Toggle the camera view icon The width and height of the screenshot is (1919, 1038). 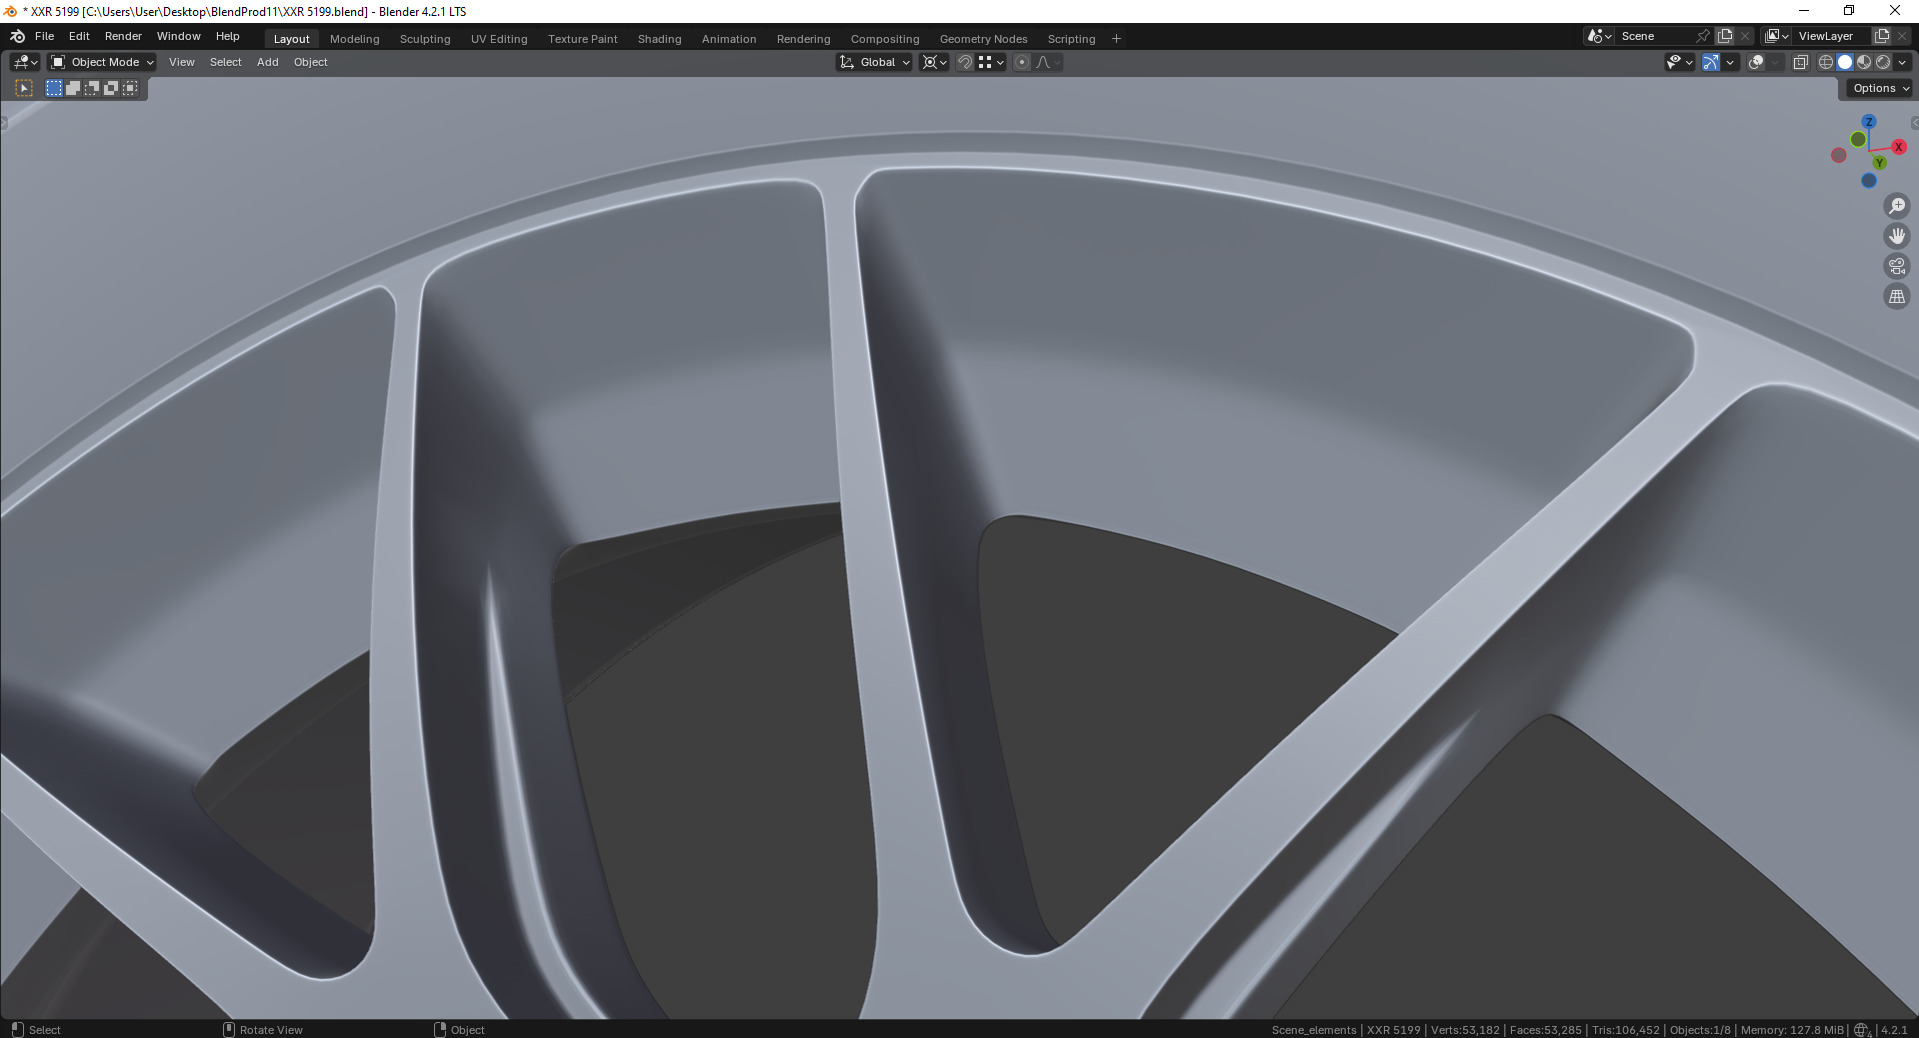(1896, 266)
